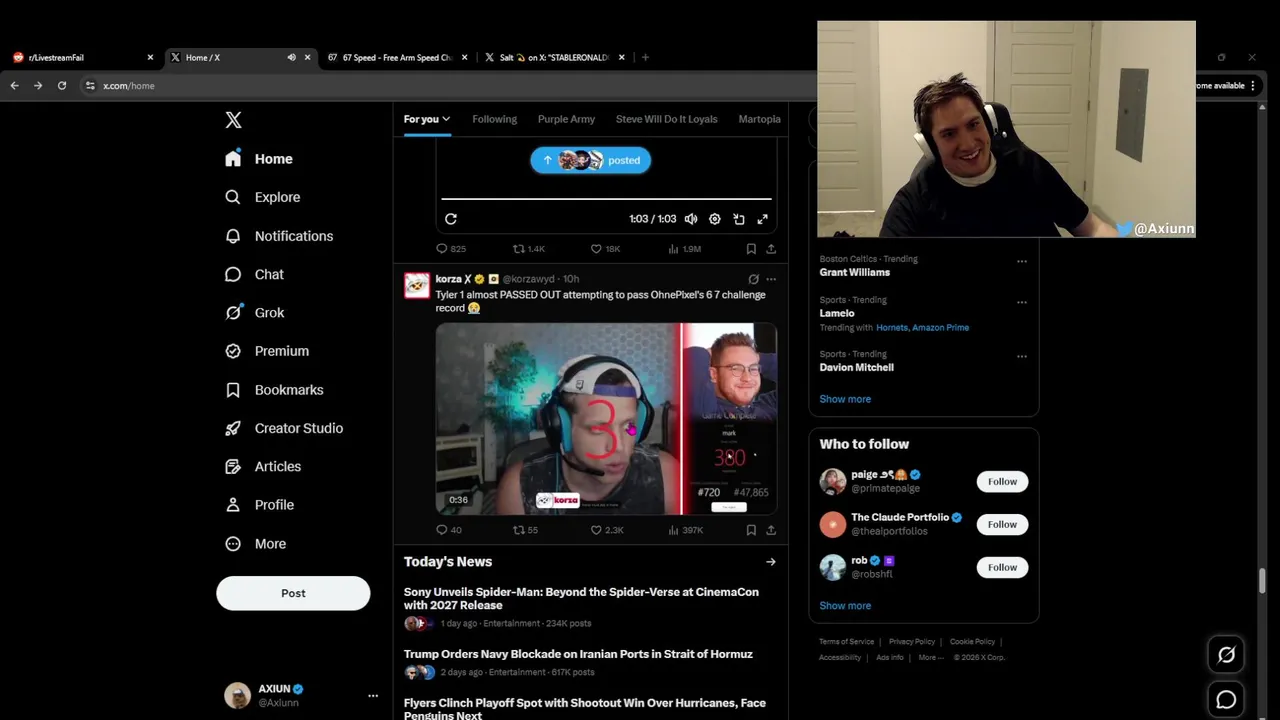The image size is (1280, 720).
Task: Open Explore in the sidebar
Action: coord(263,197)
